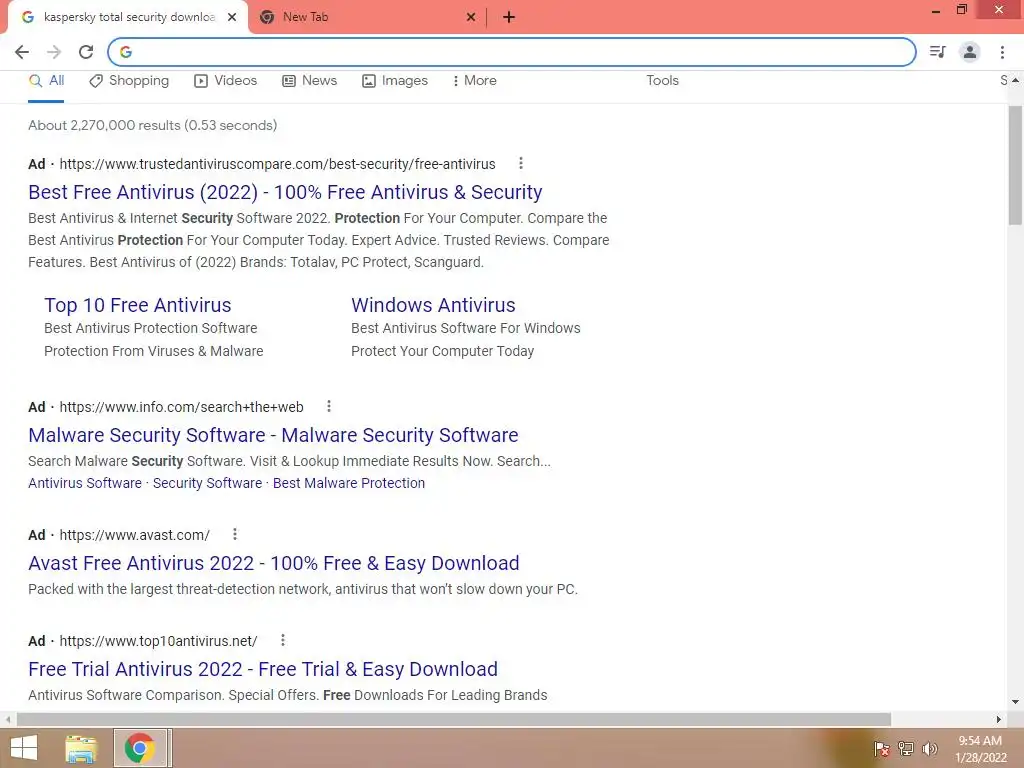This screenshot has width=1024, height=768.
Task: Open options for trustedantiviruscompare ad
Action: [x=520, y=163]
